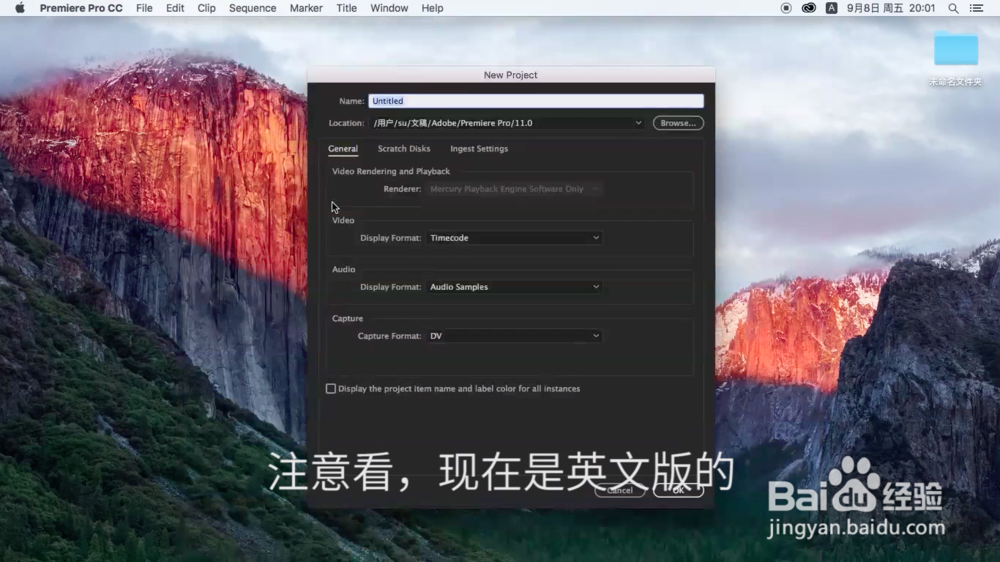This screenshot has width=1000, height=562.
Task: Click the screen recording stop icon
Action: (786, 8)
